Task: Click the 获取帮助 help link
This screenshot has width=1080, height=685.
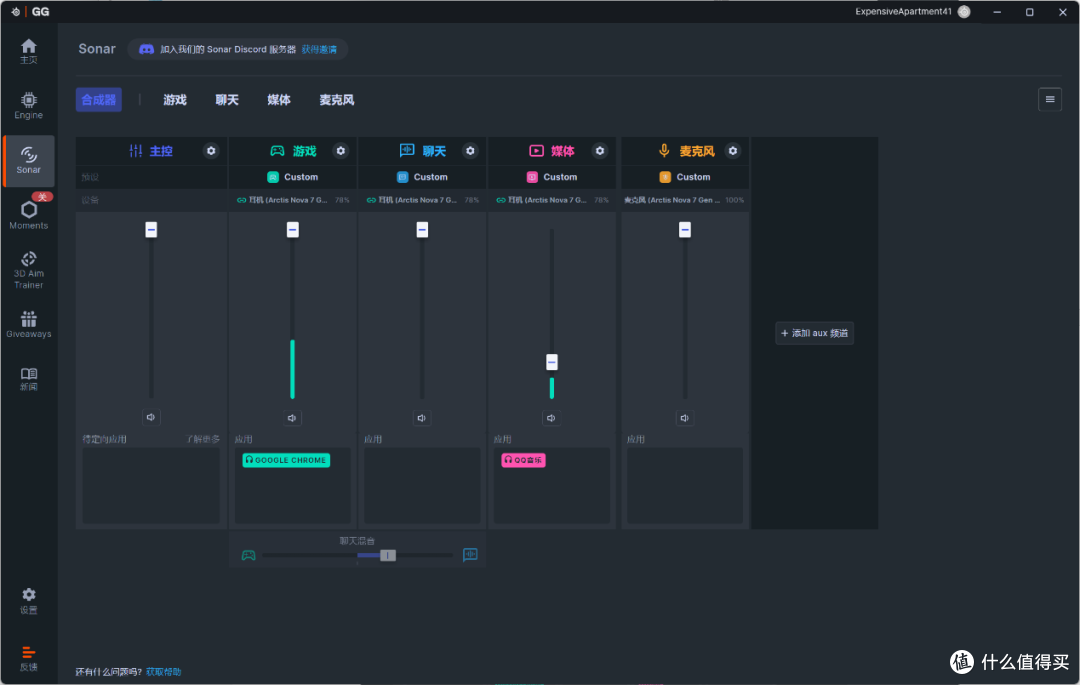Action: click(164, 672)
